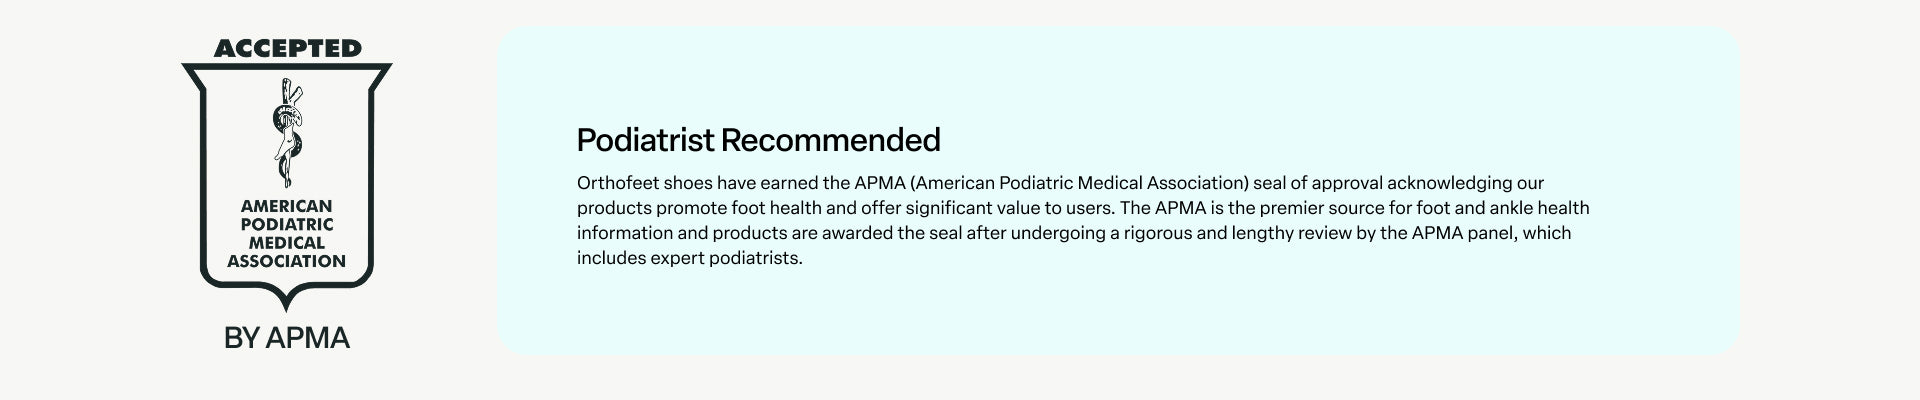Image resolution: width=1920 pixels, height=400 pixels.
Task: Click the word MEDICAL inside the shield
Action: [x=286, y=243]
